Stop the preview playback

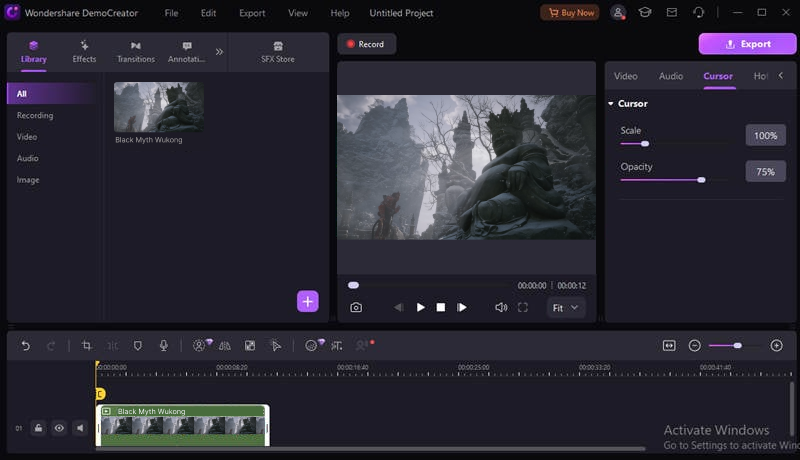[441, 308]
